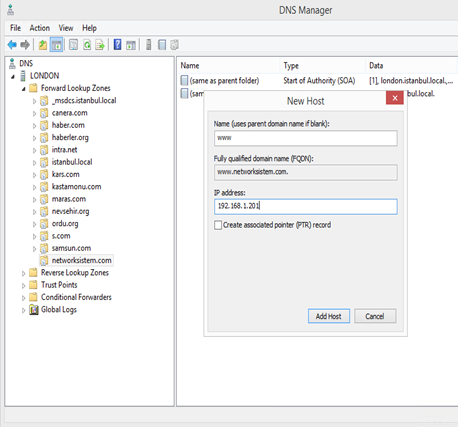Select the kars.com zone

[x=66, y=174]
